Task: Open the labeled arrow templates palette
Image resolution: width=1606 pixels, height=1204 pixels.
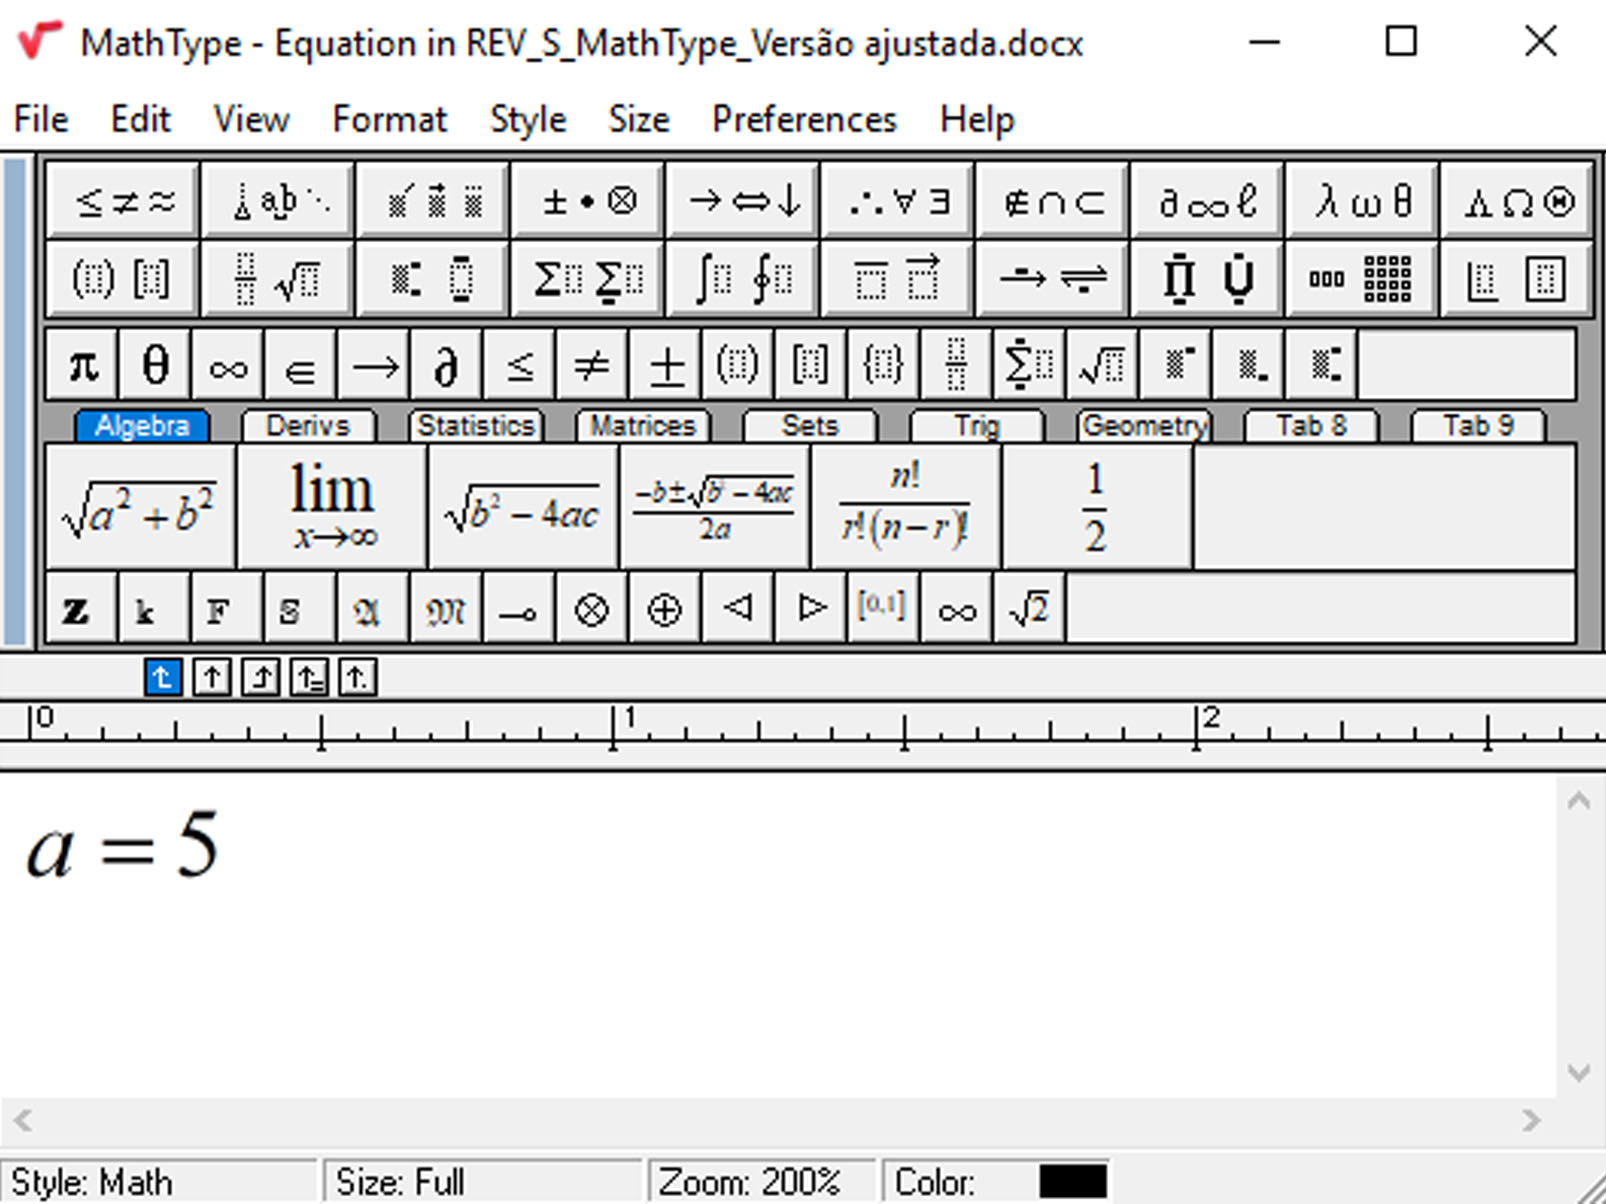Action: click(x=1053, y=278)
